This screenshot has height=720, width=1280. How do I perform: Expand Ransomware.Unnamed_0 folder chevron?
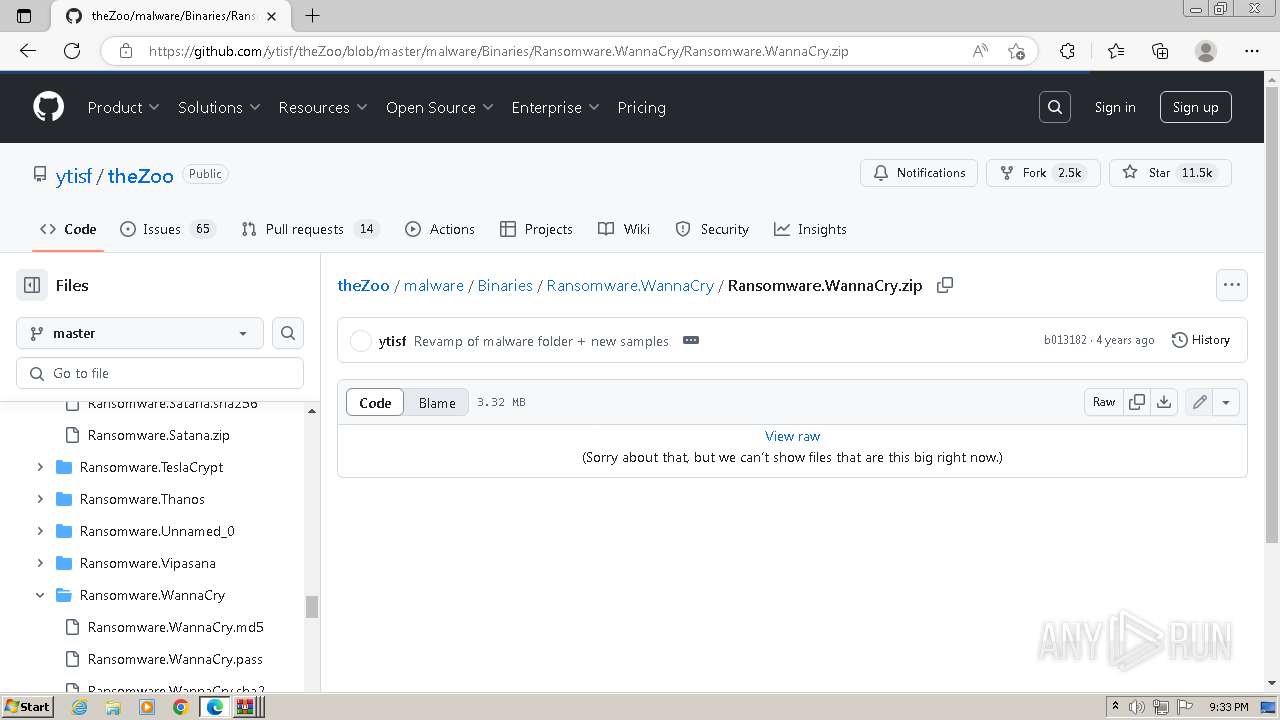(40, 531)
